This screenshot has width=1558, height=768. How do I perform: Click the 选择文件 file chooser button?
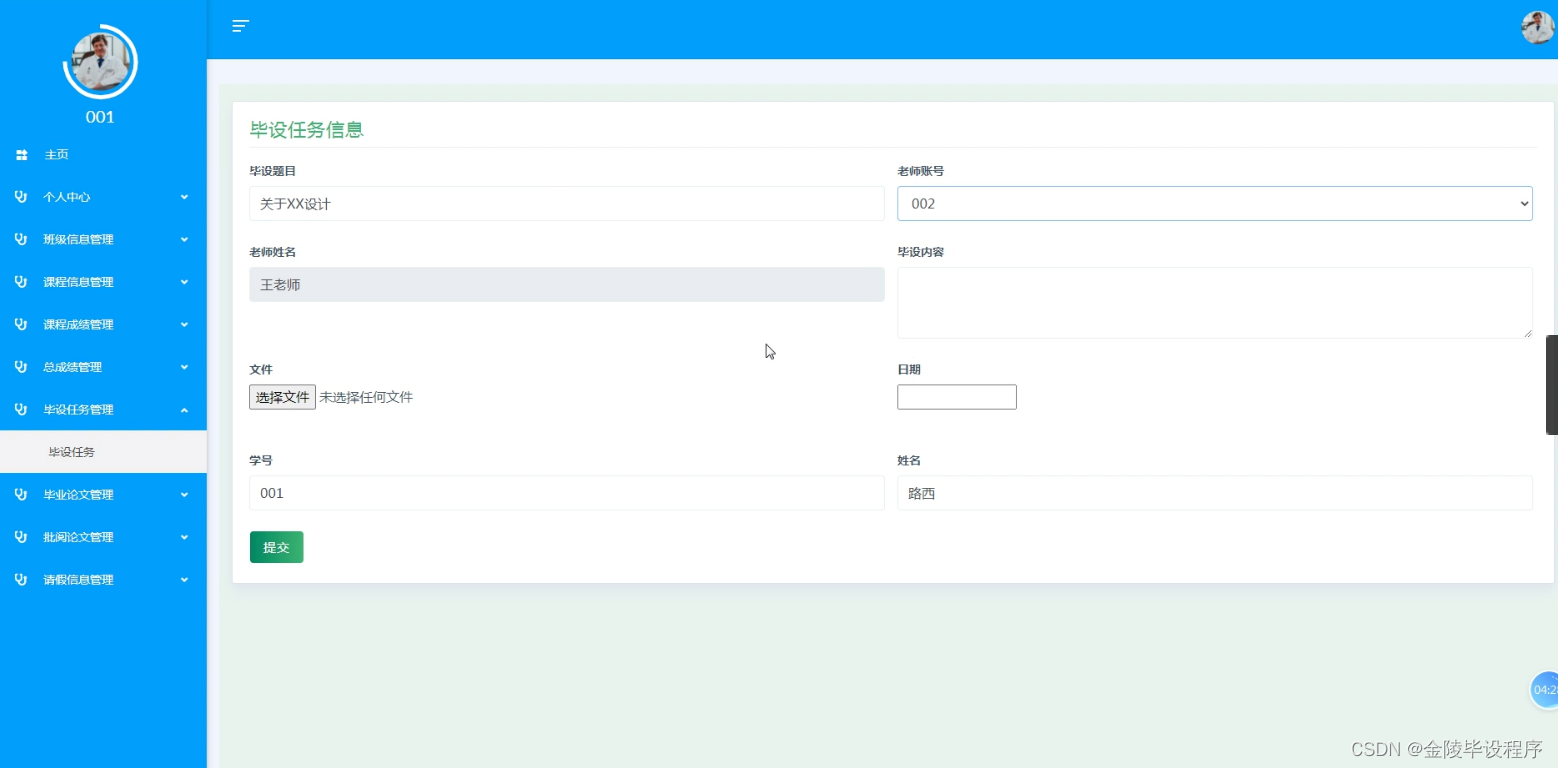282,397
